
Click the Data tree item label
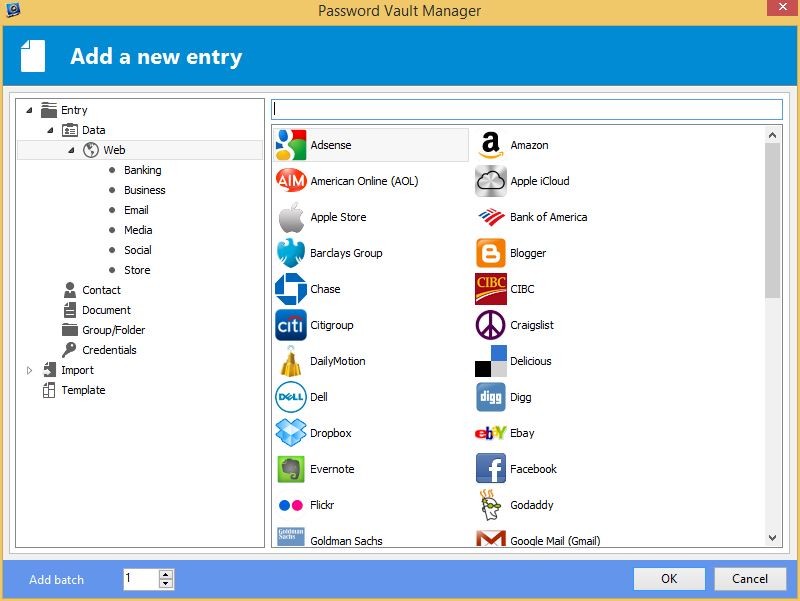pos(93,130)
